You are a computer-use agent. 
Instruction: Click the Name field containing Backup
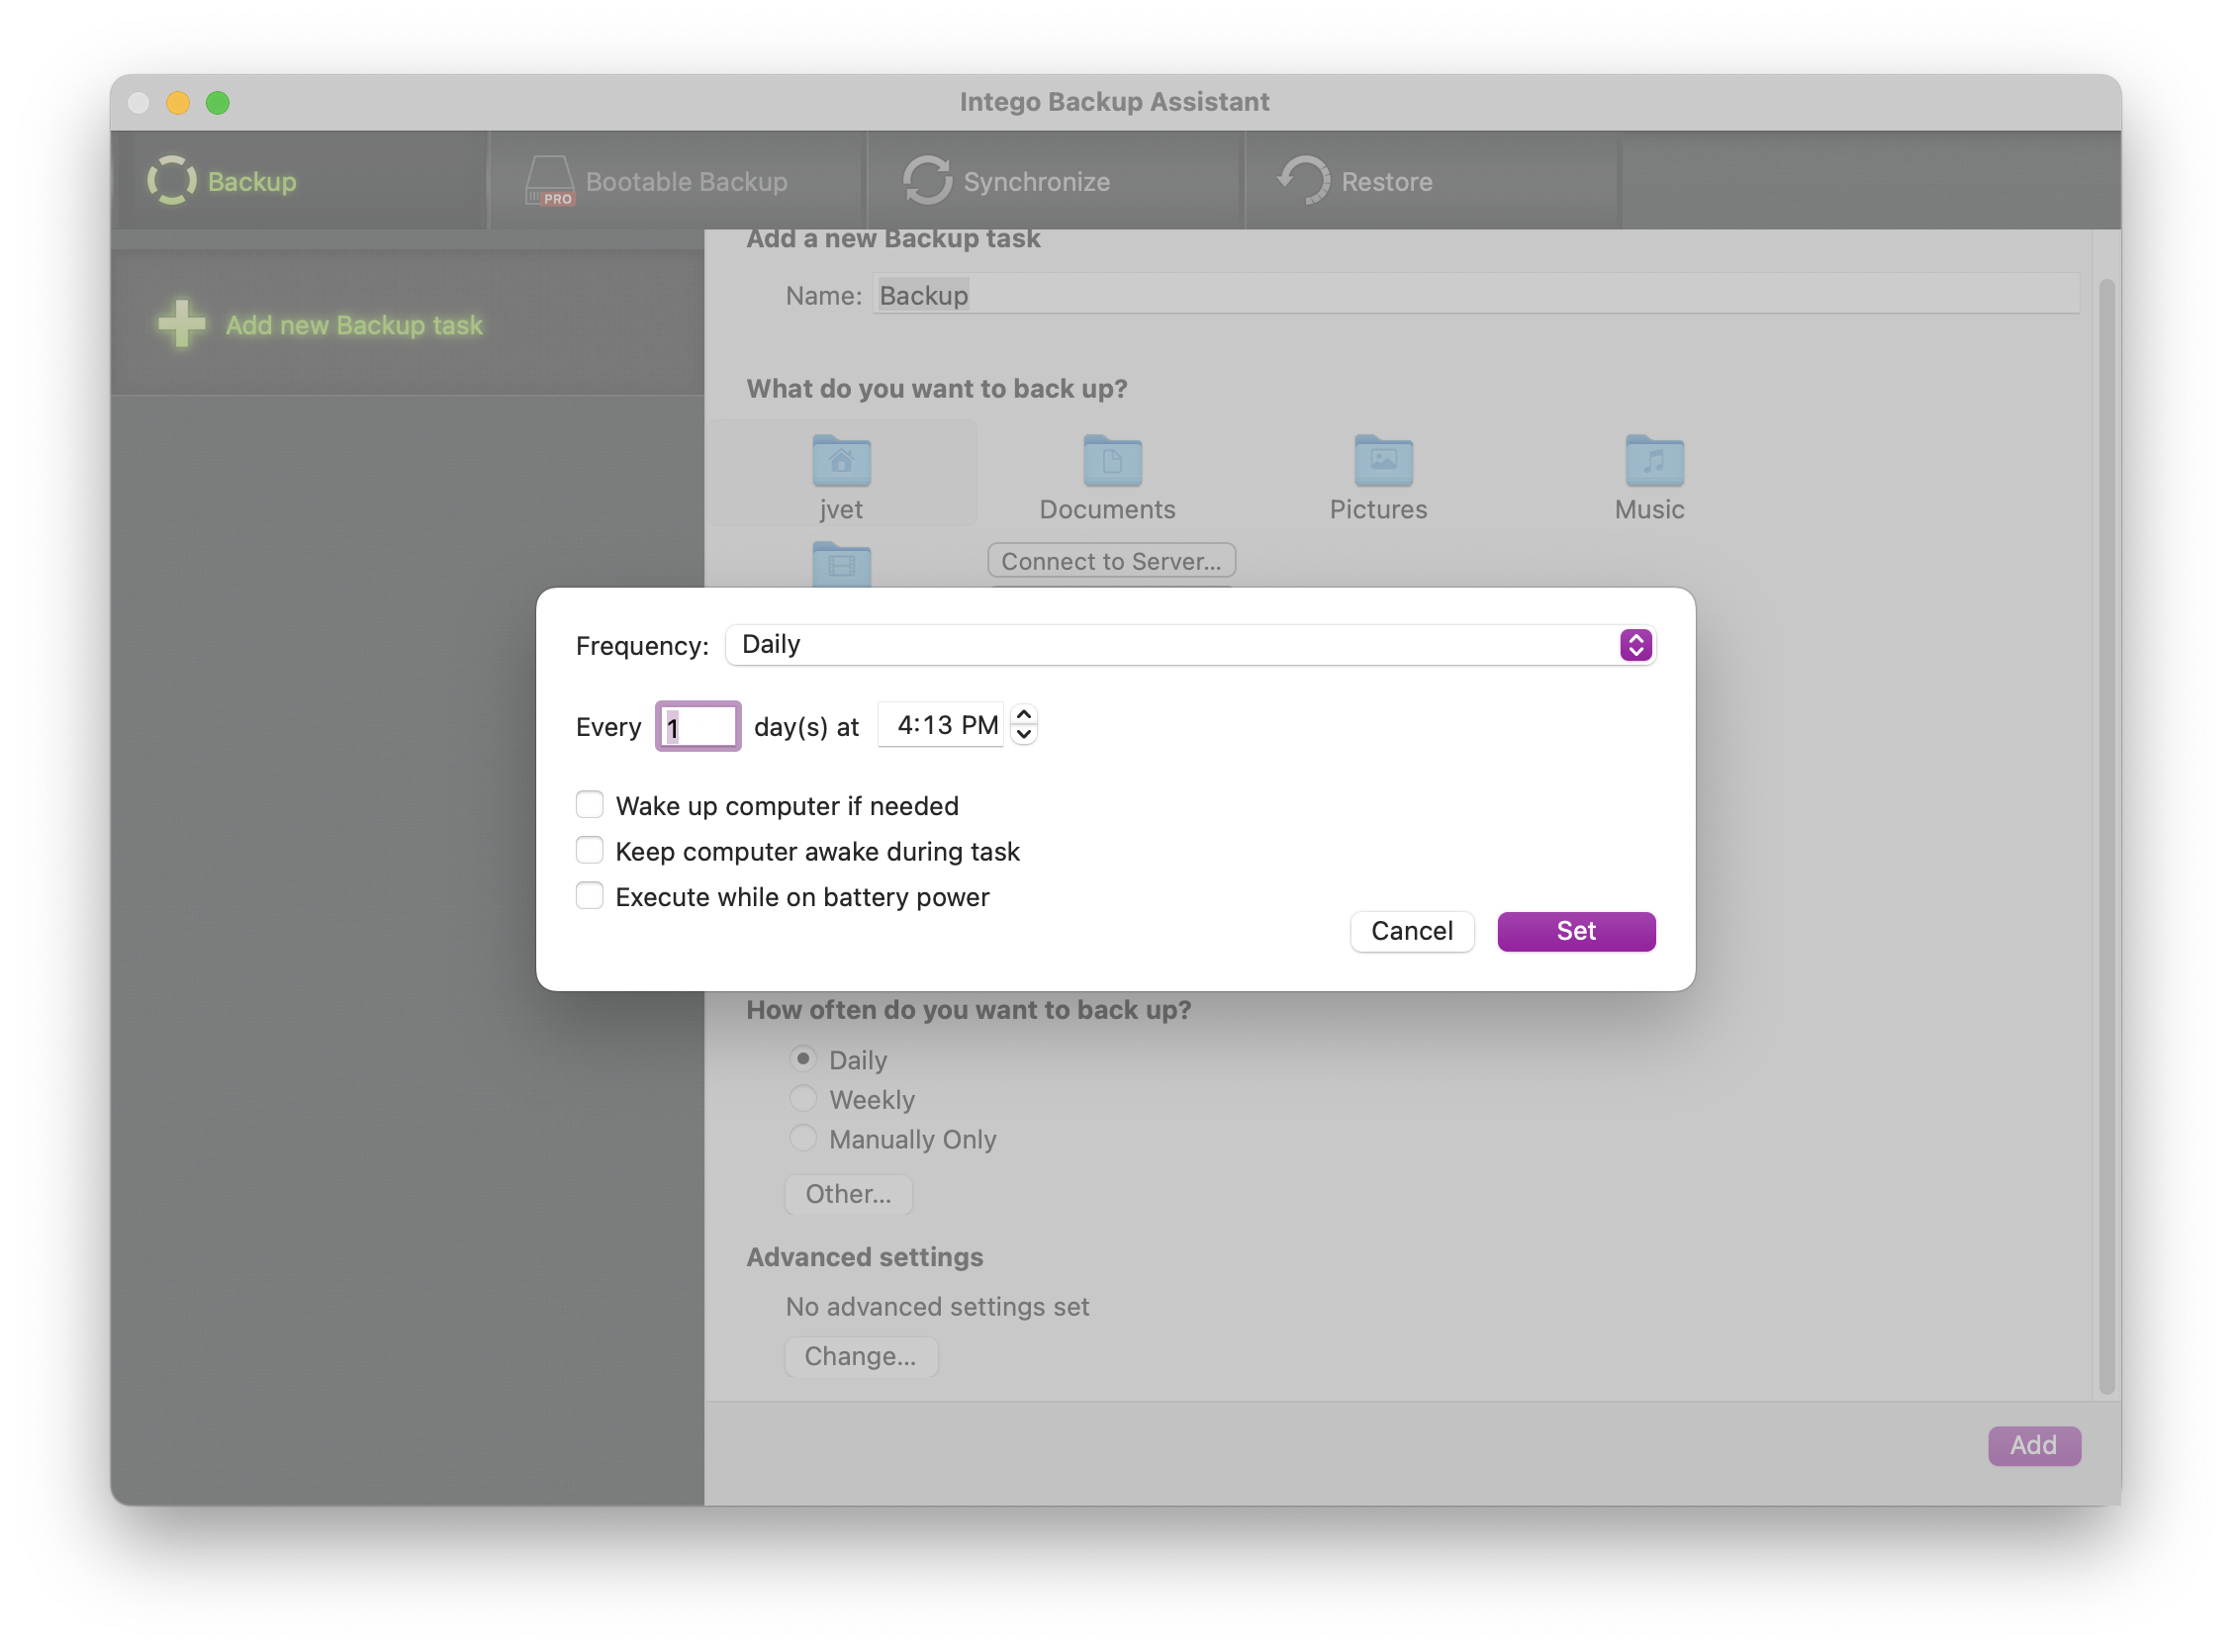[x=1476, y=295]
